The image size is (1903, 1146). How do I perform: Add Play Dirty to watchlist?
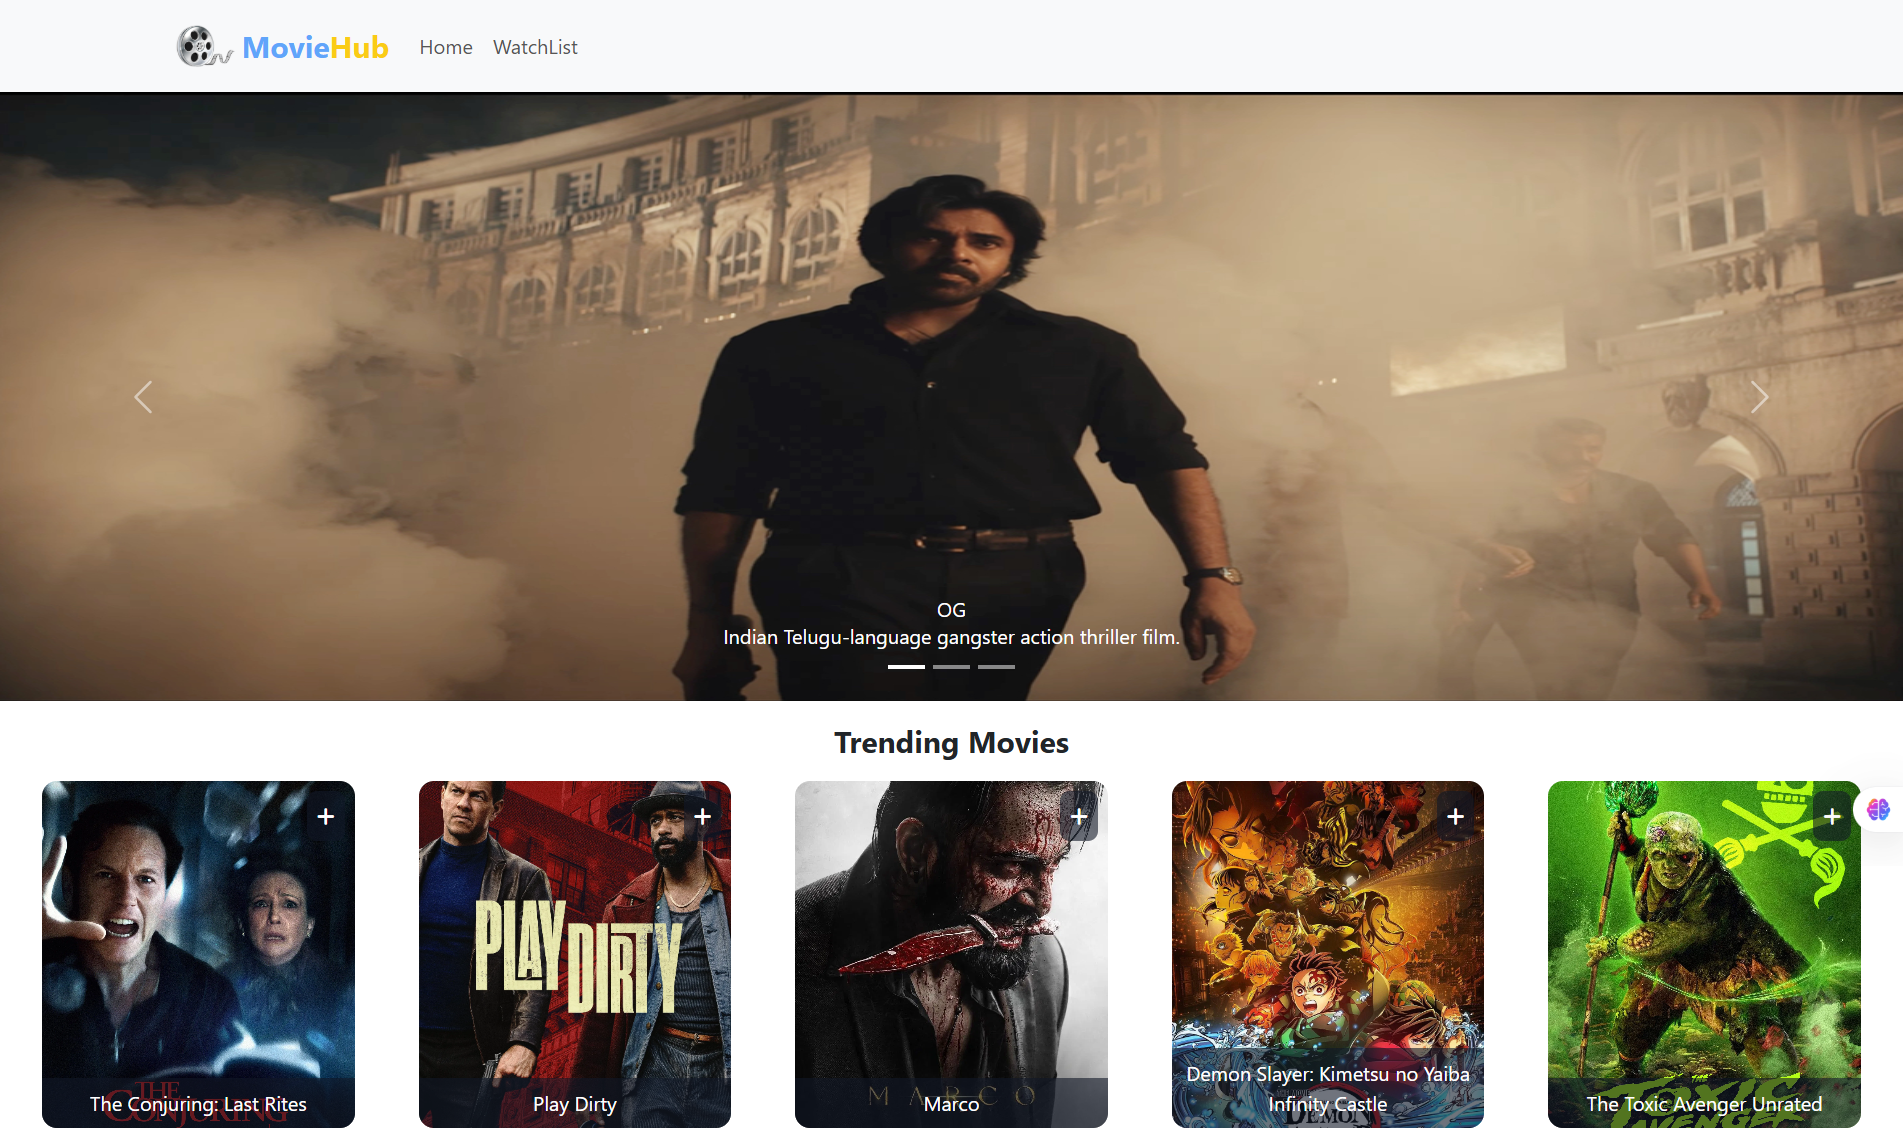tap(703, 817)
